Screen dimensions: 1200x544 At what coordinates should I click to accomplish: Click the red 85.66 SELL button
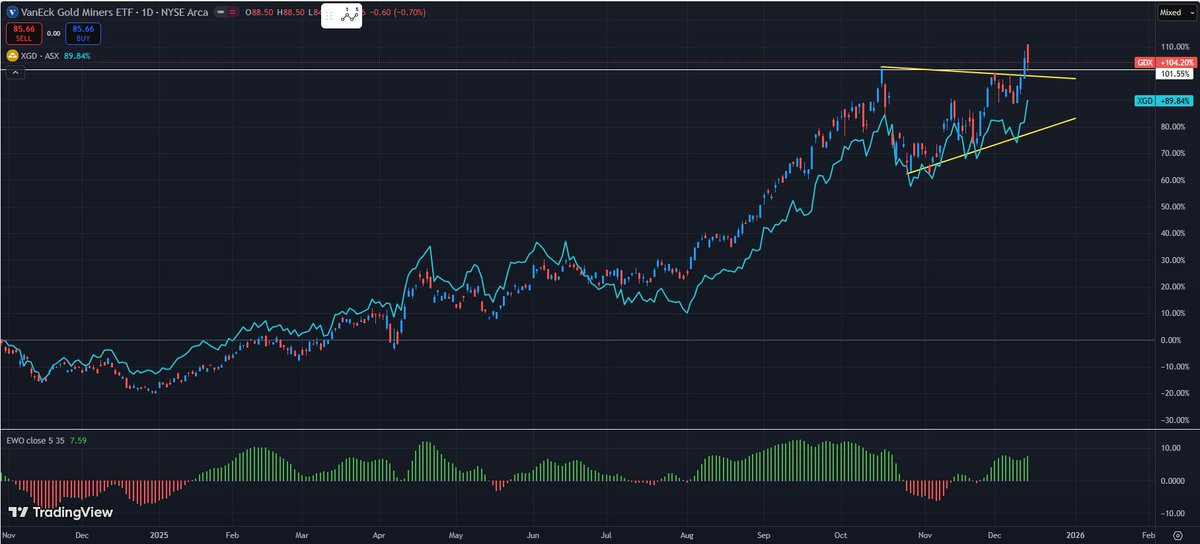(x=24, y=33)
